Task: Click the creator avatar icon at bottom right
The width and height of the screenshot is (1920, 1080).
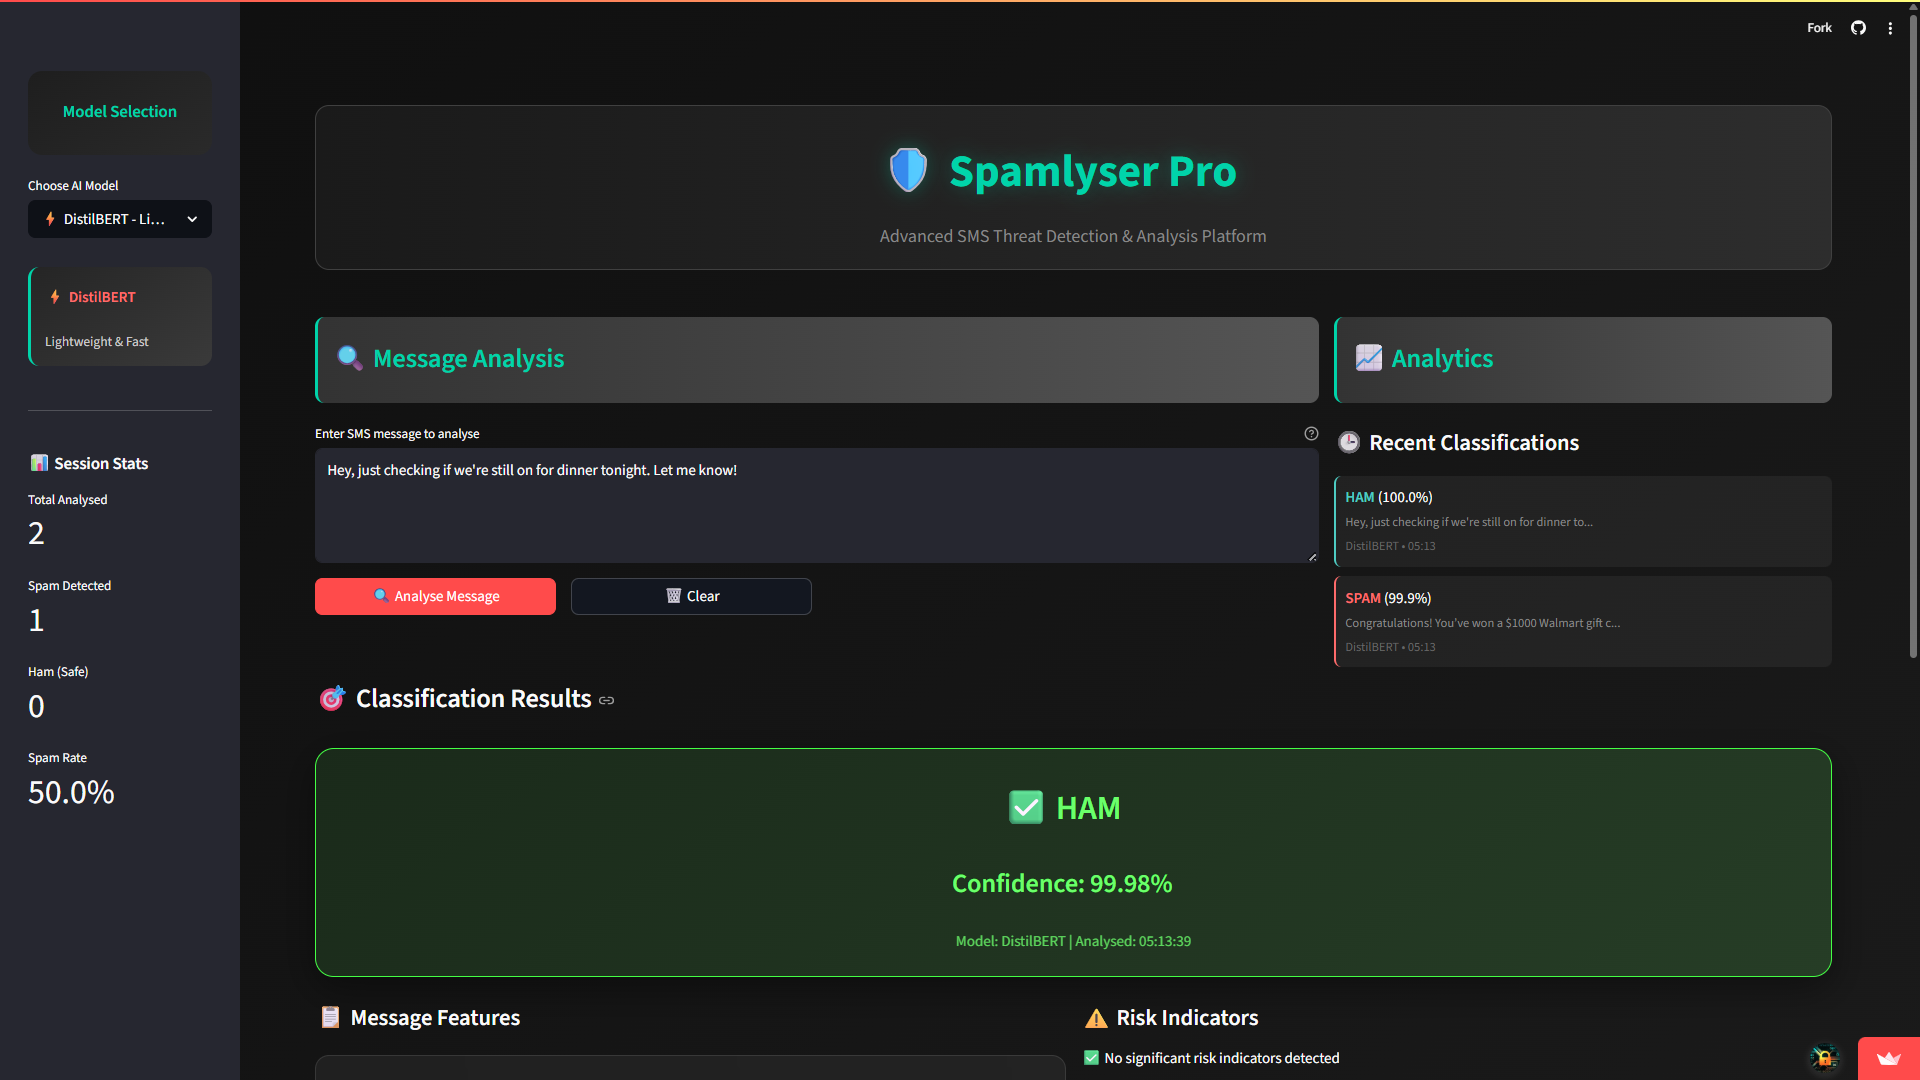Action: (x=1824, y=1058)
